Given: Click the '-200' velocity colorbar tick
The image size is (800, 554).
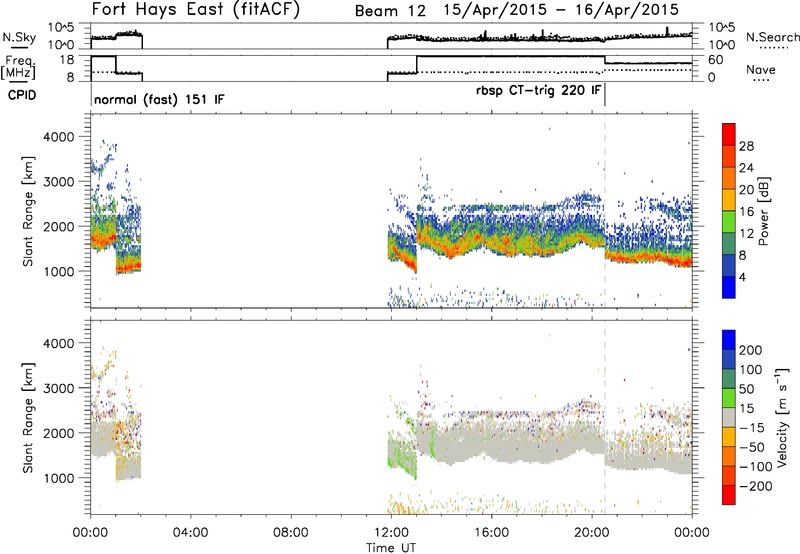Looking at the screenshot, I should pyautogui.click(x=755, y=486).
